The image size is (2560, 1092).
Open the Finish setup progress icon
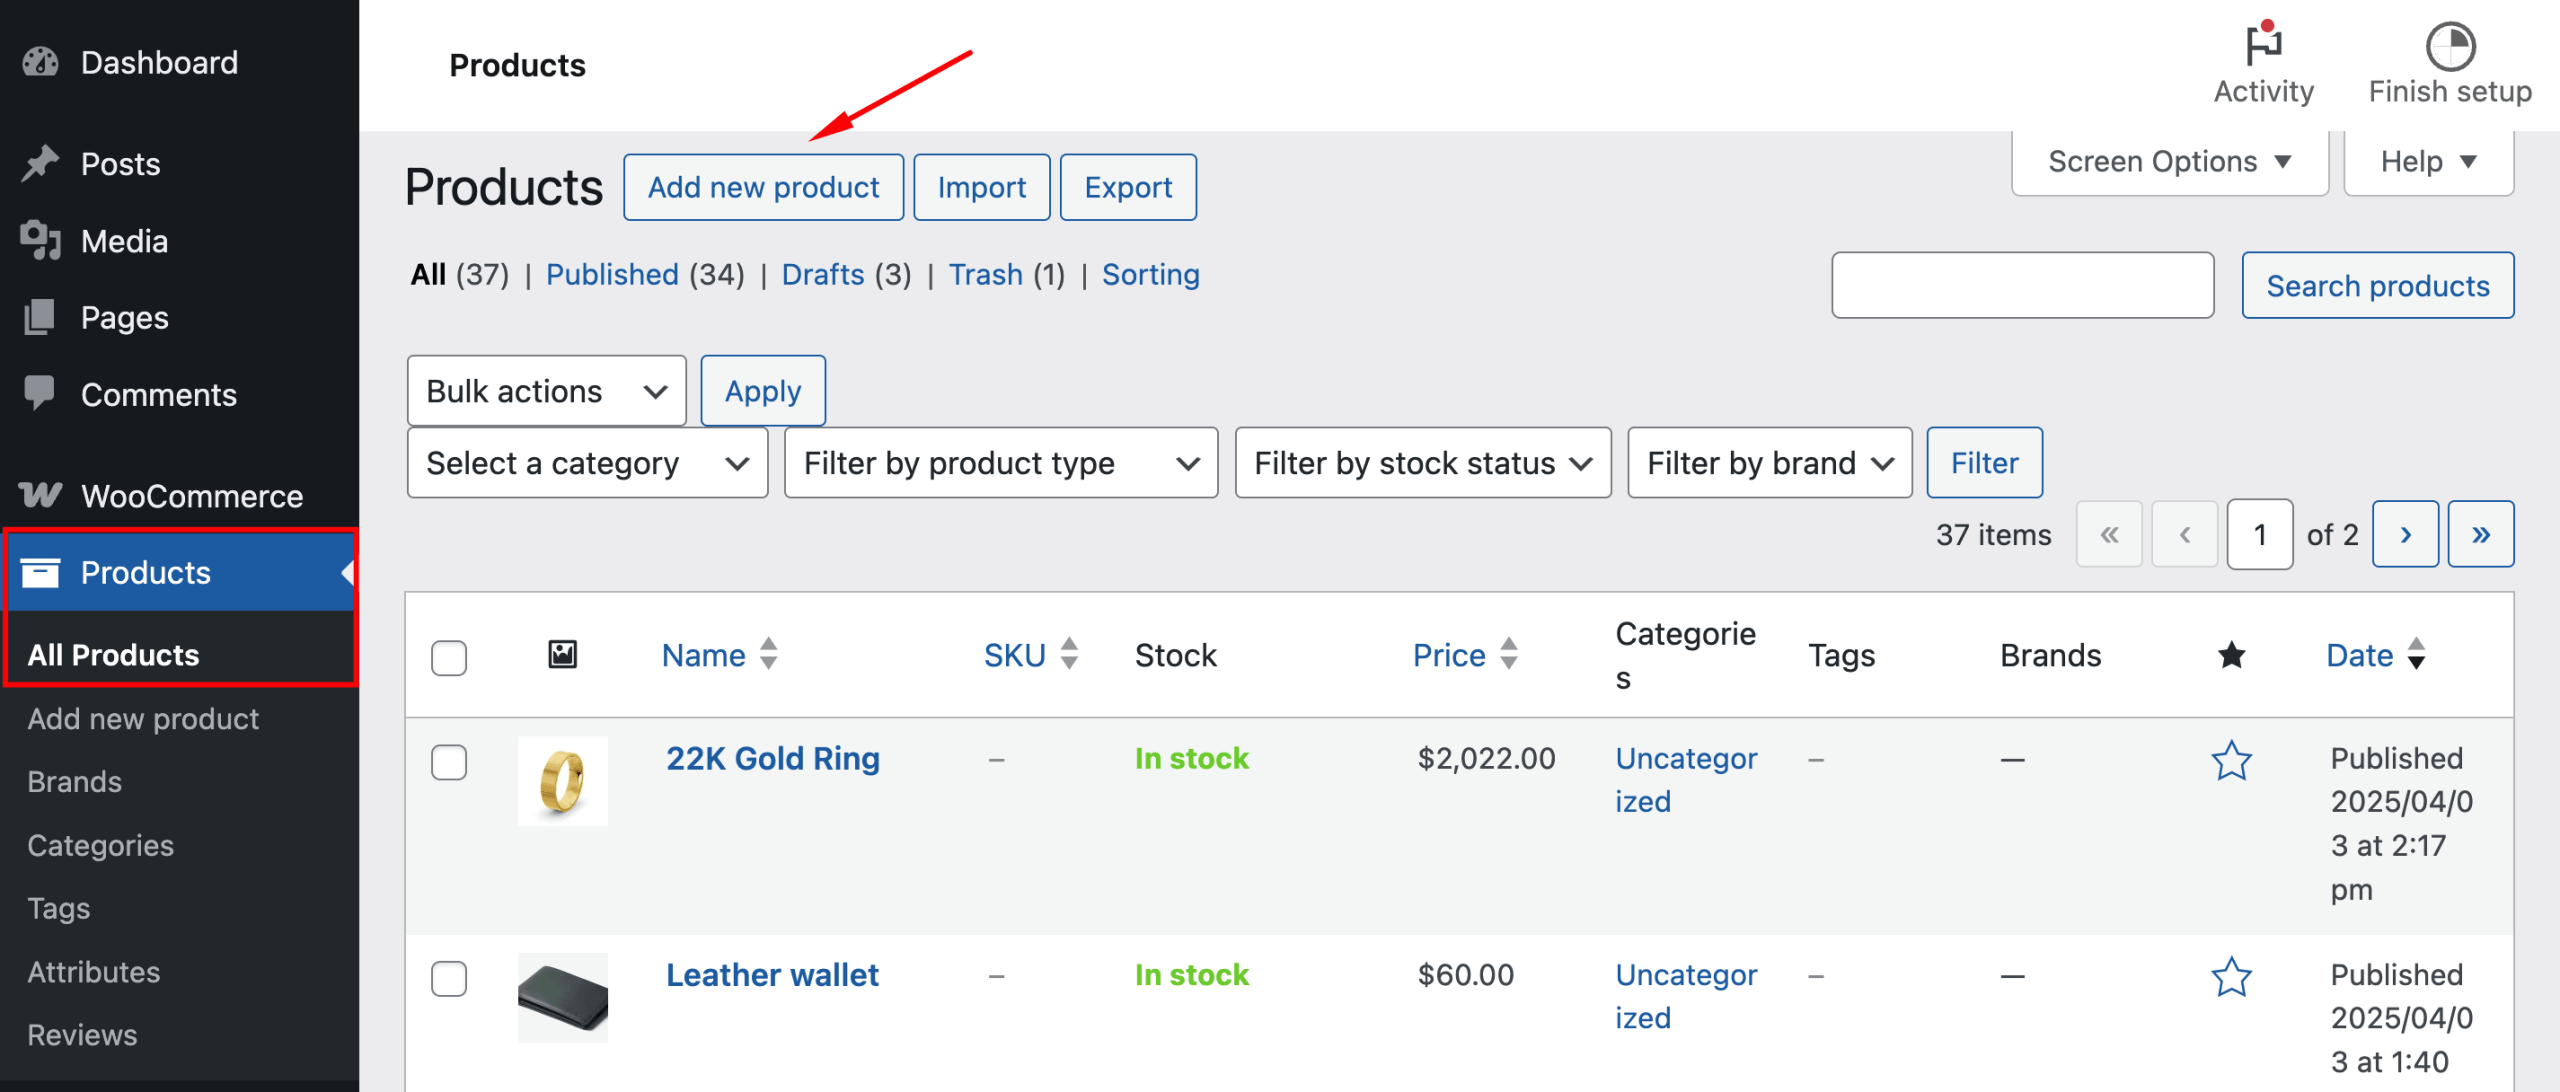(x=2450, y=45)
